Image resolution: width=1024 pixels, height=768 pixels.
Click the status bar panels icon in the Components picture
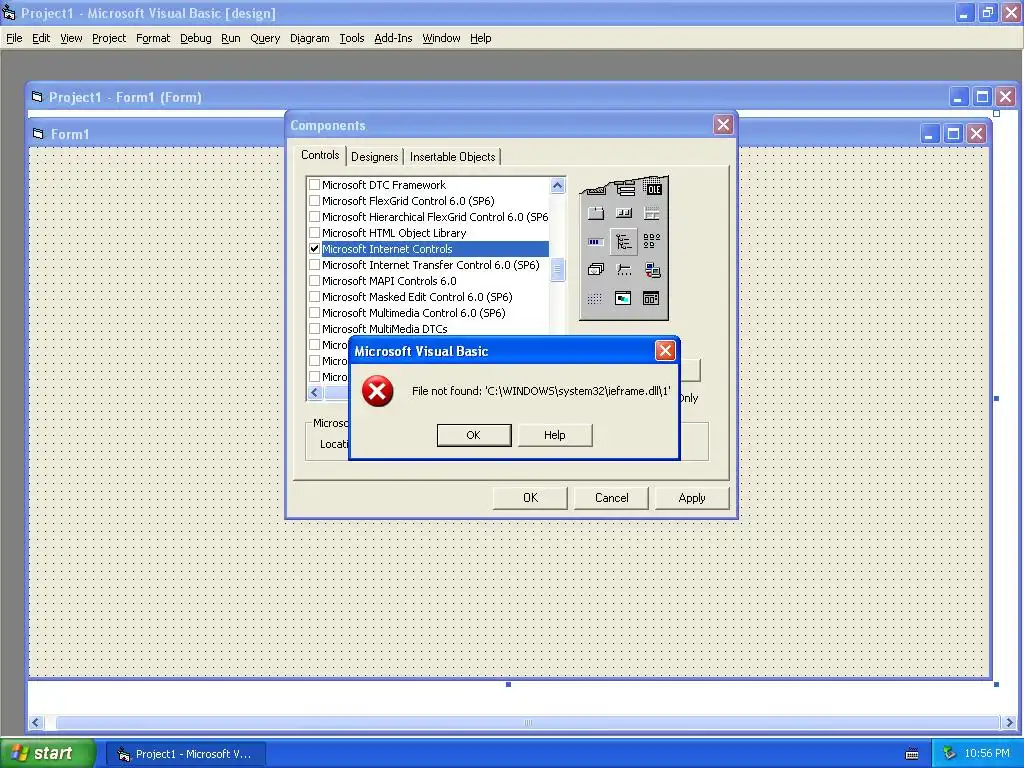click(x=624, y=213)
